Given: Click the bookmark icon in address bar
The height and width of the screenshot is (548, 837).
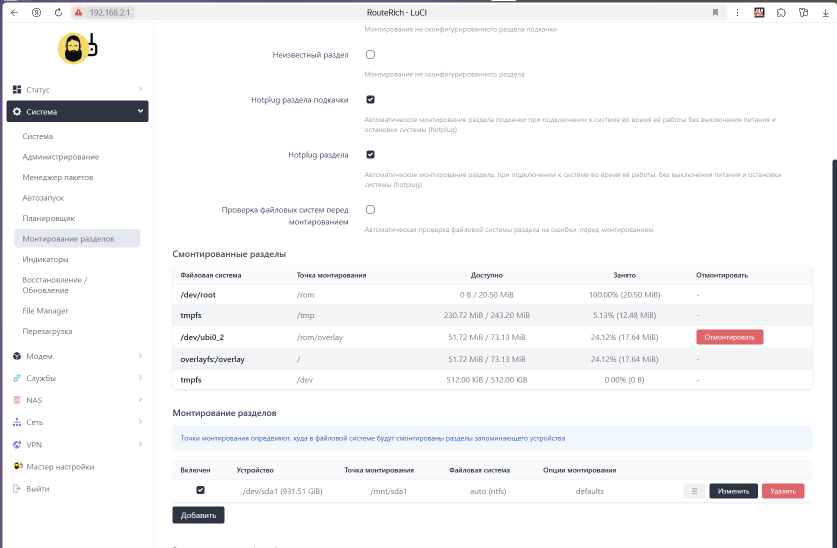Looking at the screenshot, I should [x=715, y=13].
